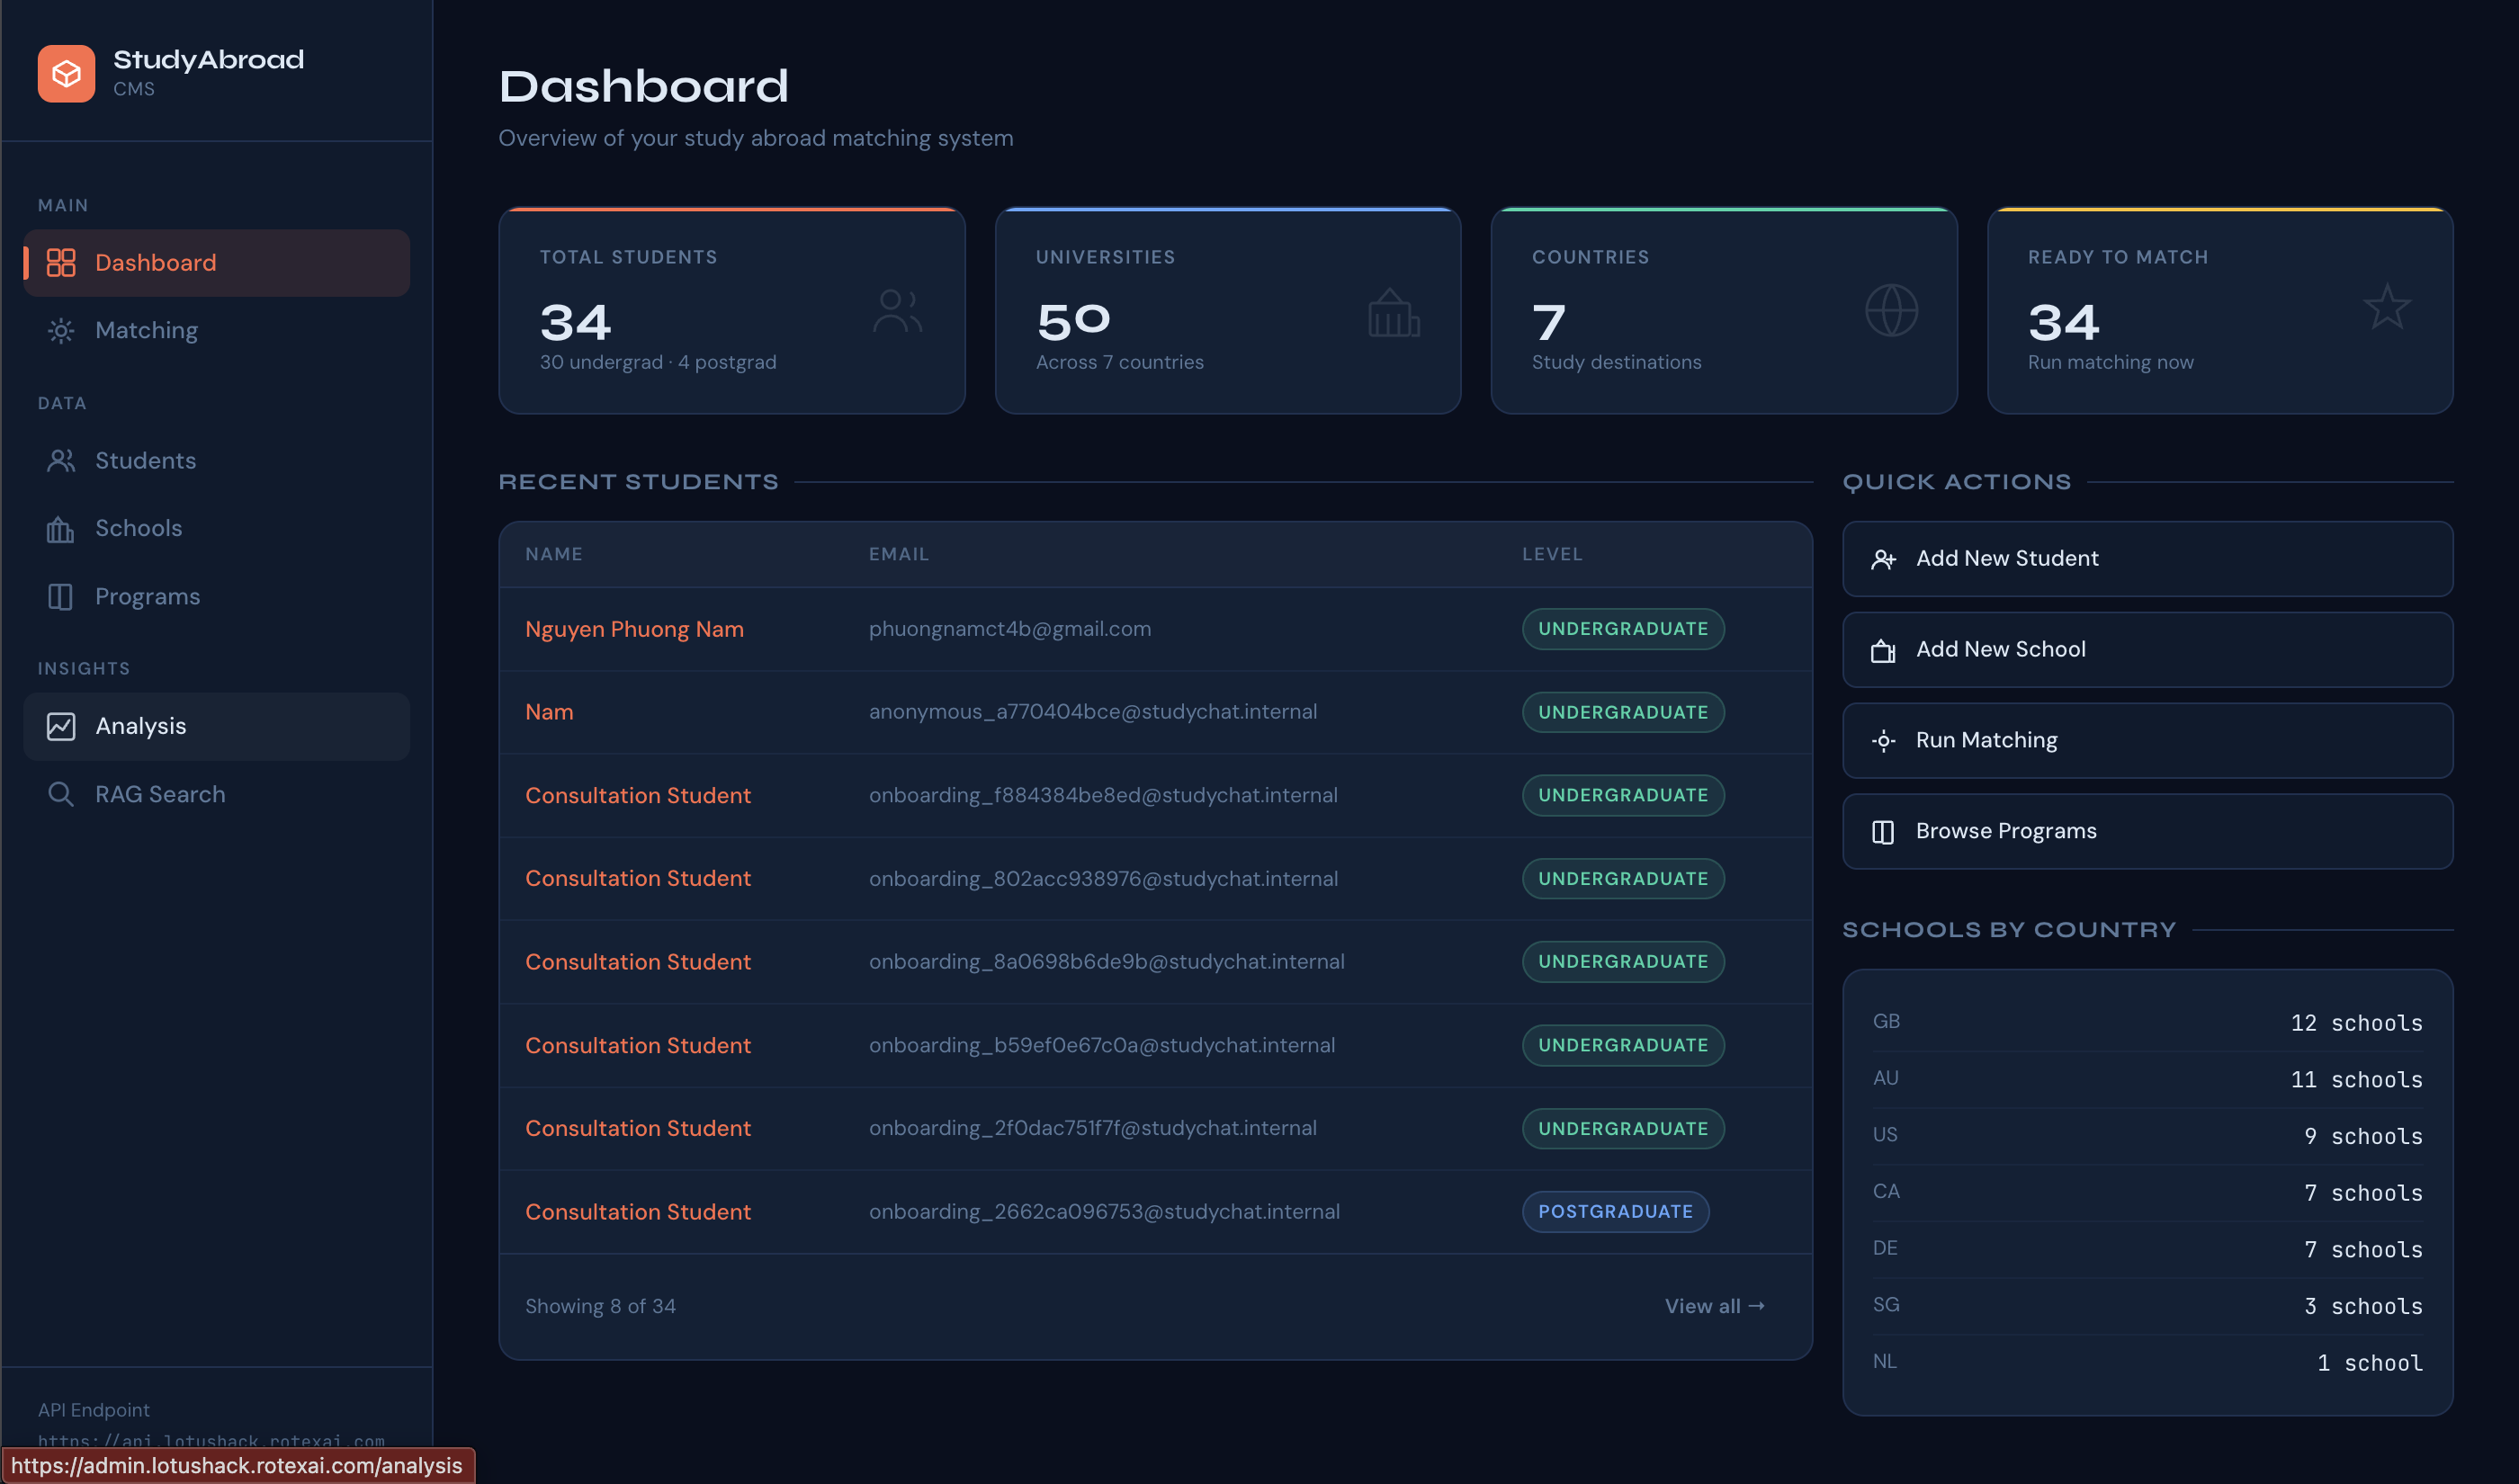Click the StudyAbroad cube logo icon

[x=66, y=73]
